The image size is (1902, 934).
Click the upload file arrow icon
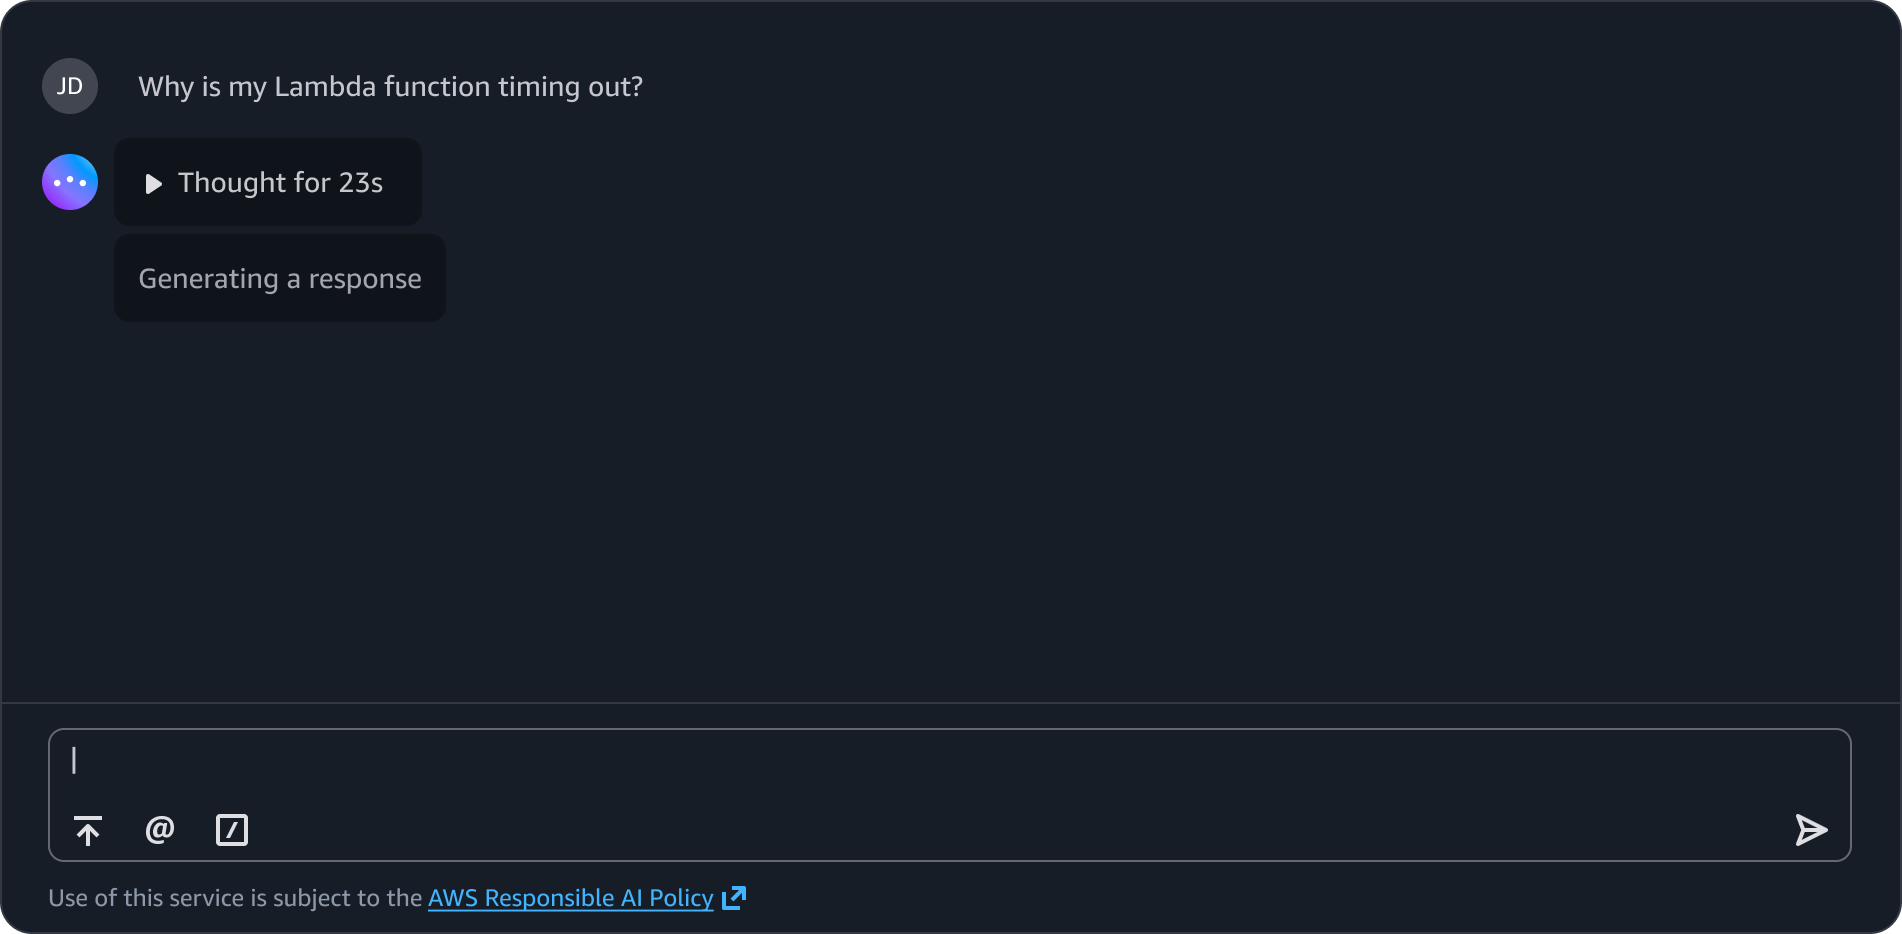88,830
